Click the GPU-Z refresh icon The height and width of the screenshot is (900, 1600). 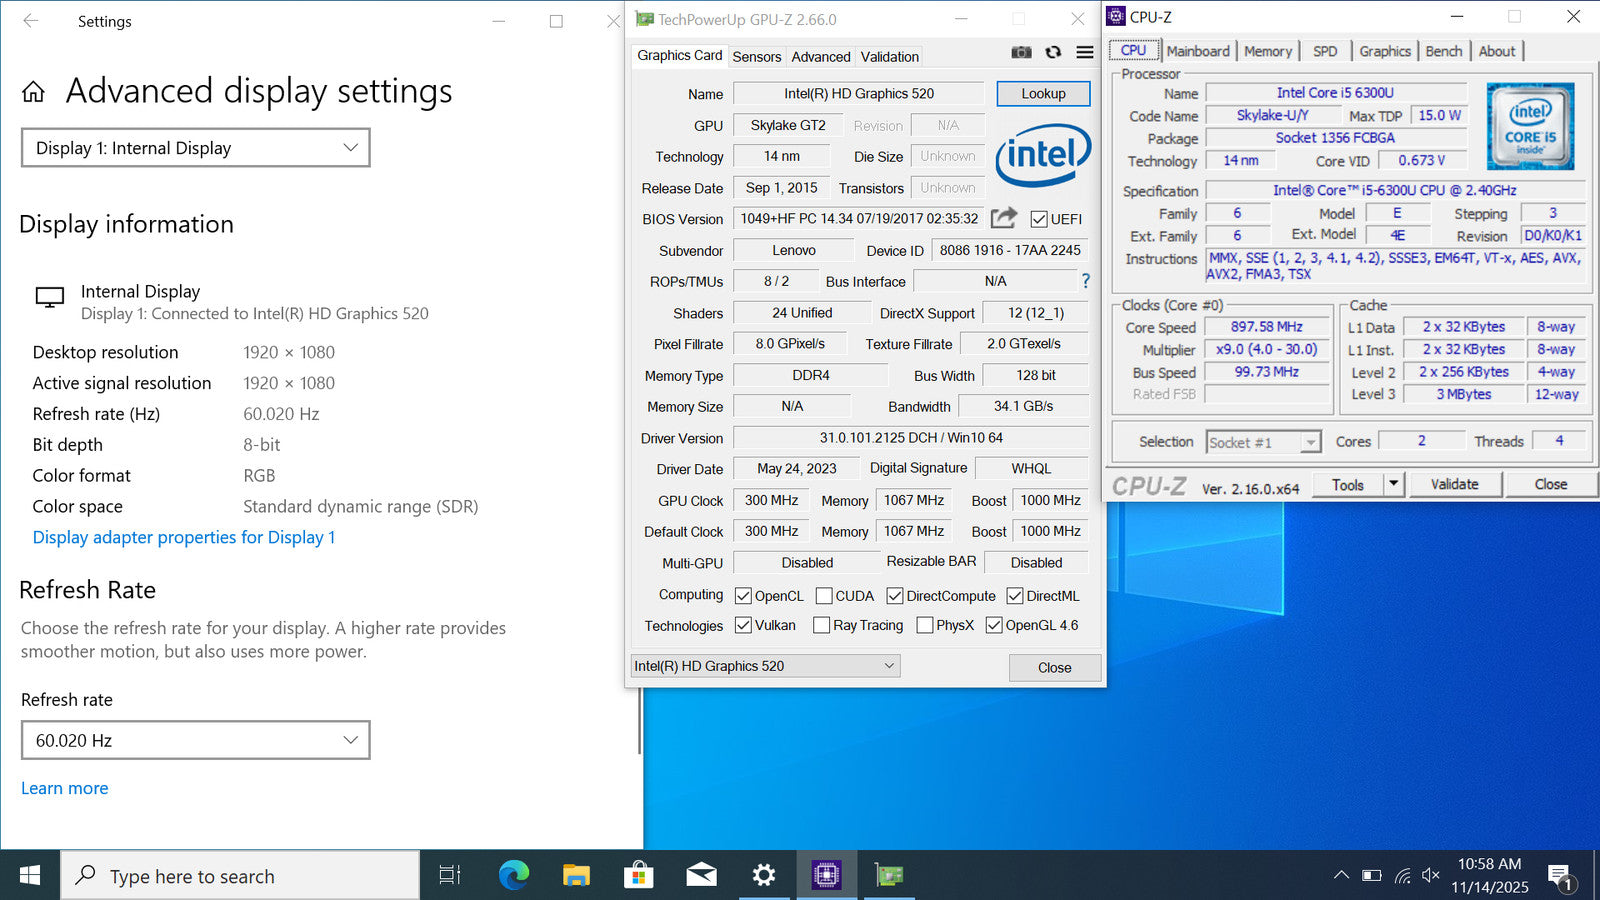pos(1053,53)
